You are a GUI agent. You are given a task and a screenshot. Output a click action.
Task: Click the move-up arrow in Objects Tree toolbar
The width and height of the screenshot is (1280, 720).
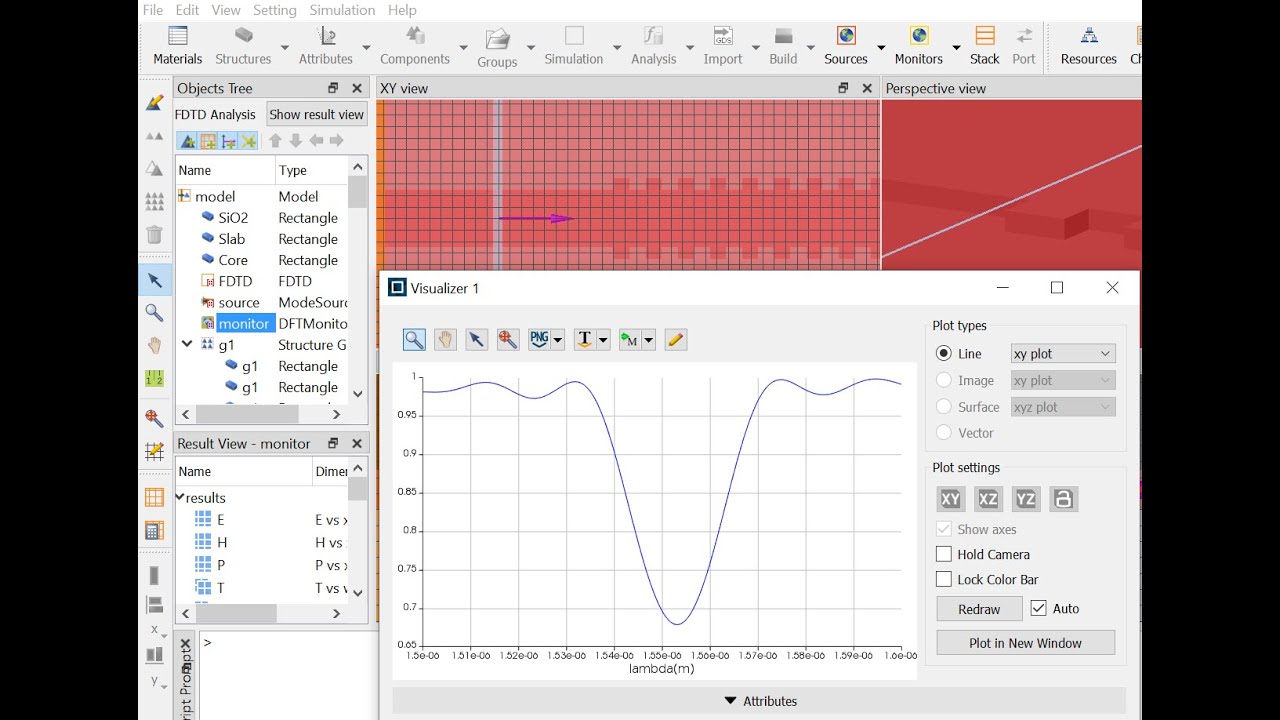click(275, 141)
